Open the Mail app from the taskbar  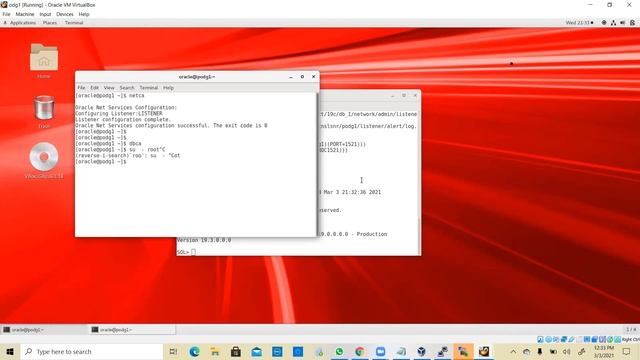tap(256, 351)
